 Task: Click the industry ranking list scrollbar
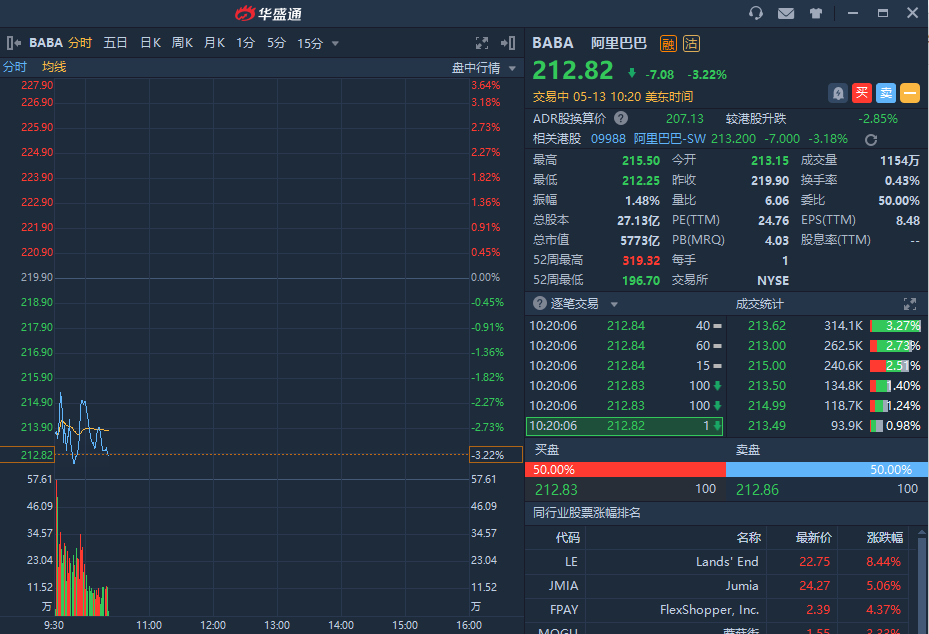pyautogui.click(x=921, y=584)
